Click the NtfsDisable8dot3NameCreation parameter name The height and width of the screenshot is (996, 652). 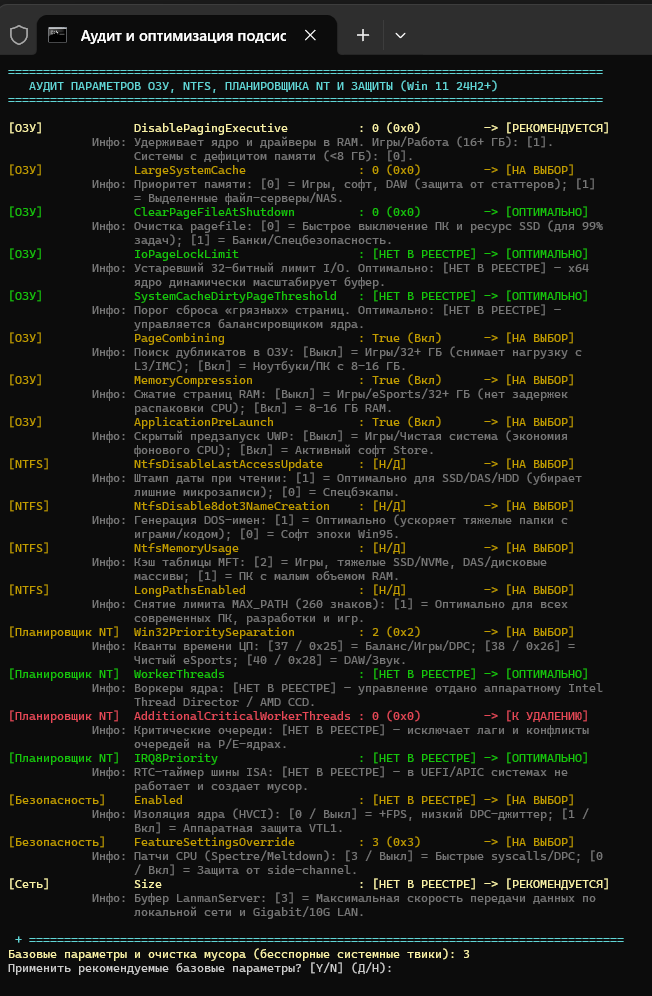pyautogui.click(x=231, y=506)
